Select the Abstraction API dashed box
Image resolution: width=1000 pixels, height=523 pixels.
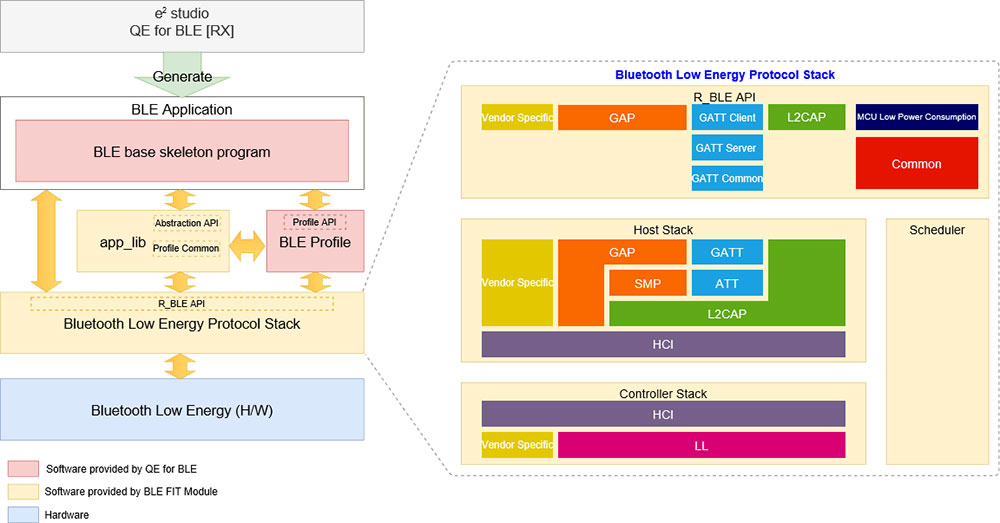[x=186, y=223]
